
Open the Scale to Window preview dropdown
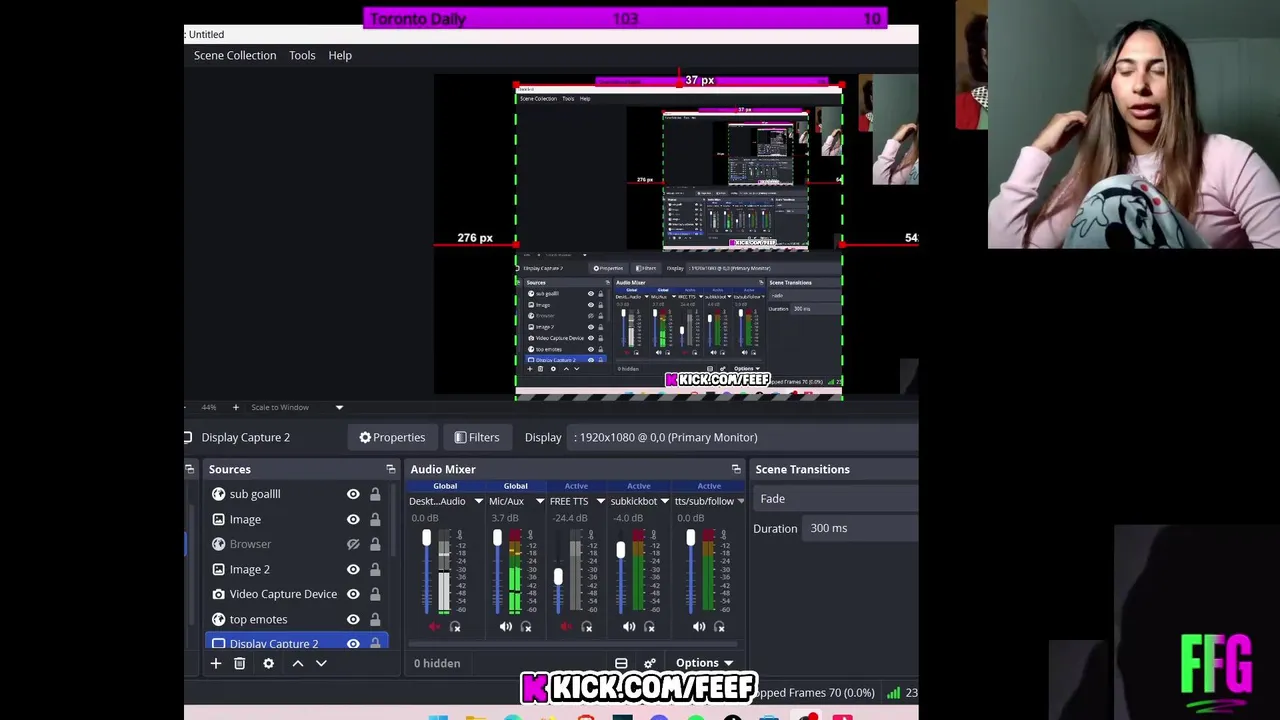[297, 407]
